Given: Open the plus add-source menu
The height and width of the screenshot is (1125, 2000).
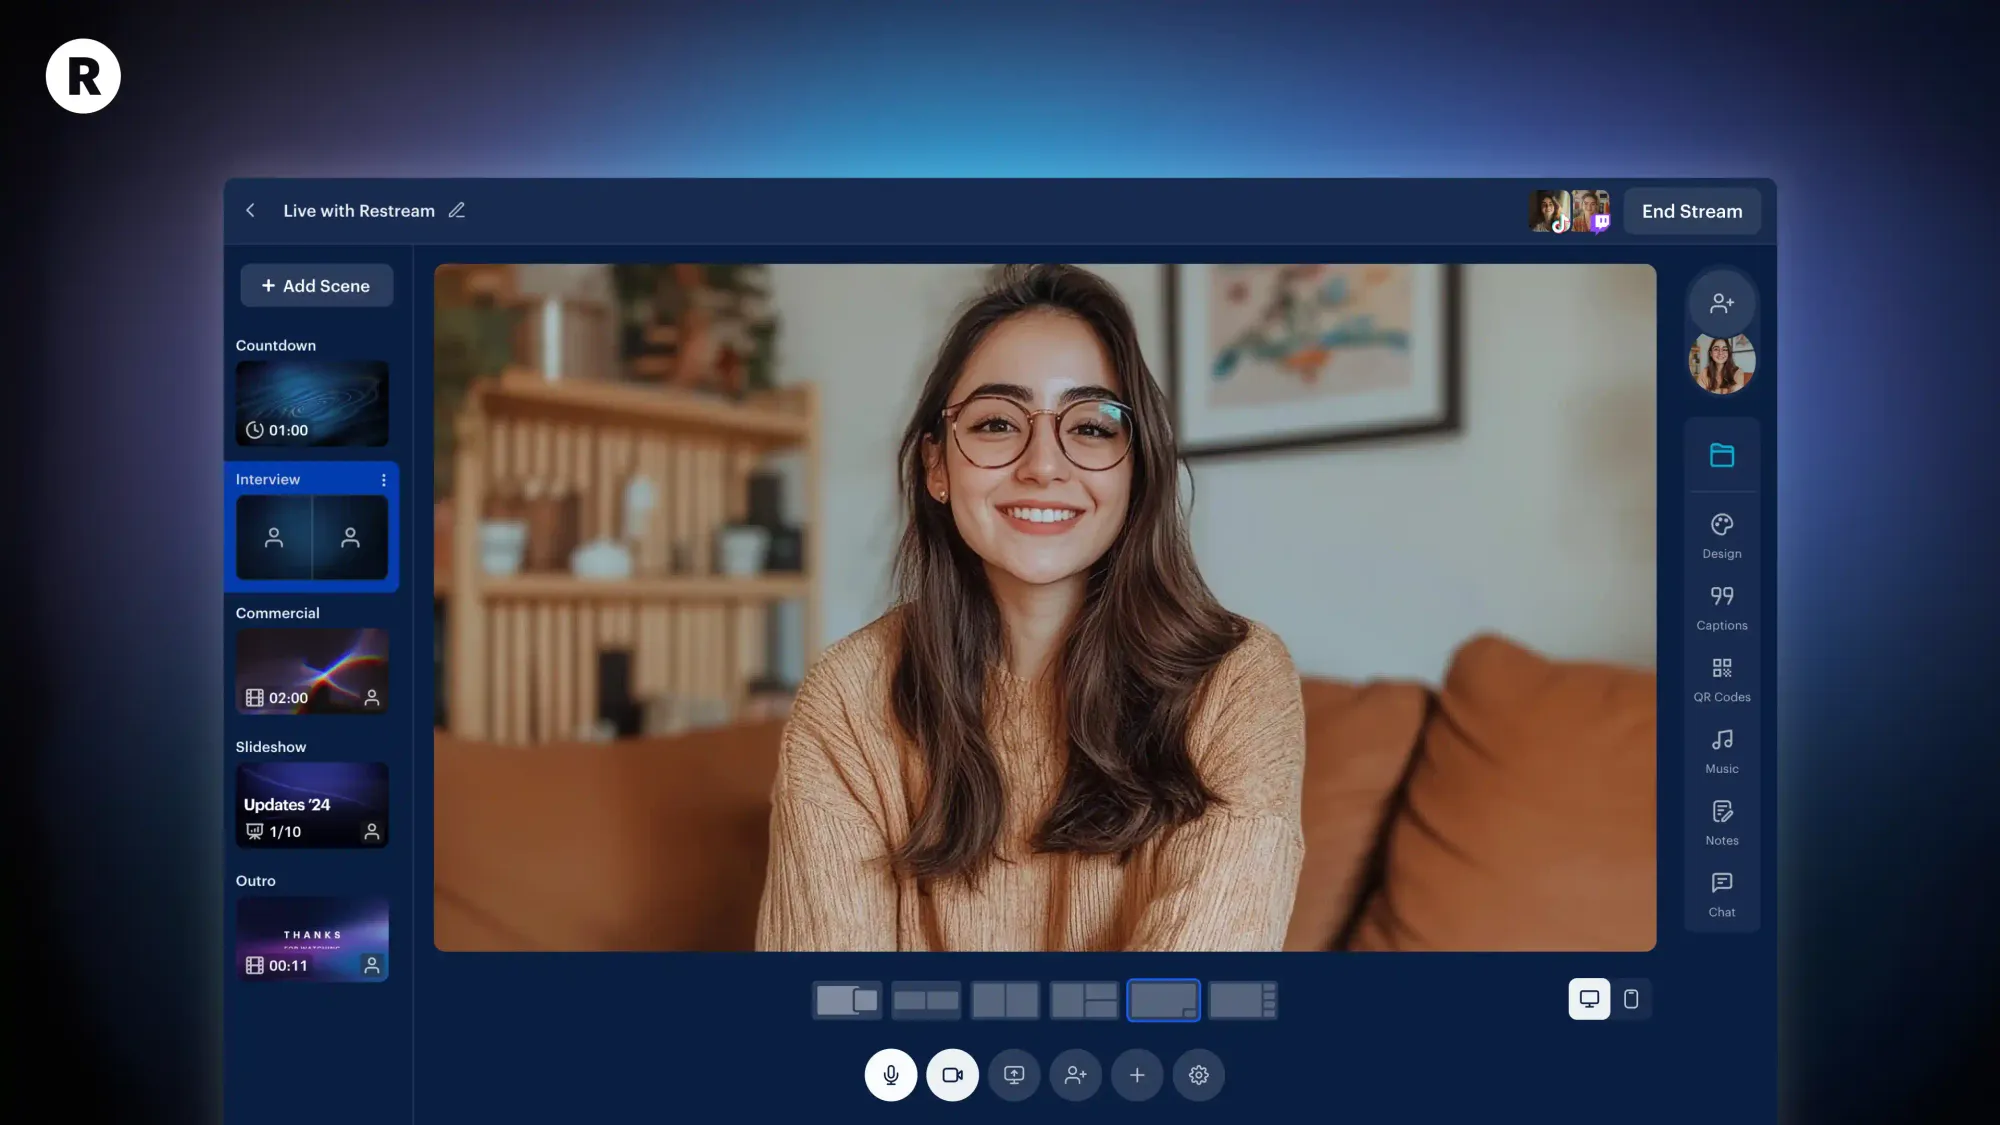Looking at the screenshot, I should click(1137, 1075).
